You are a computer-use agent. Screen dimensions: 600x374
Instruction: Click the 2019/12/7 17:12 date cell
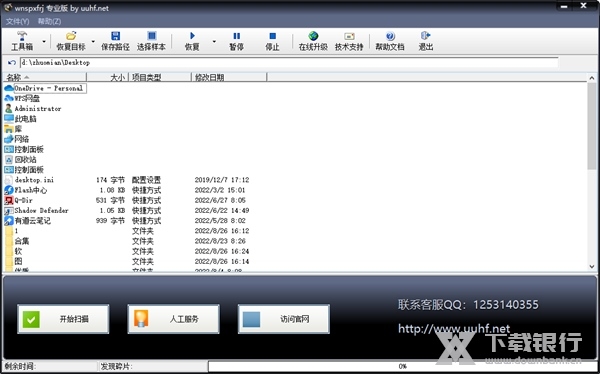coord(222,180)
